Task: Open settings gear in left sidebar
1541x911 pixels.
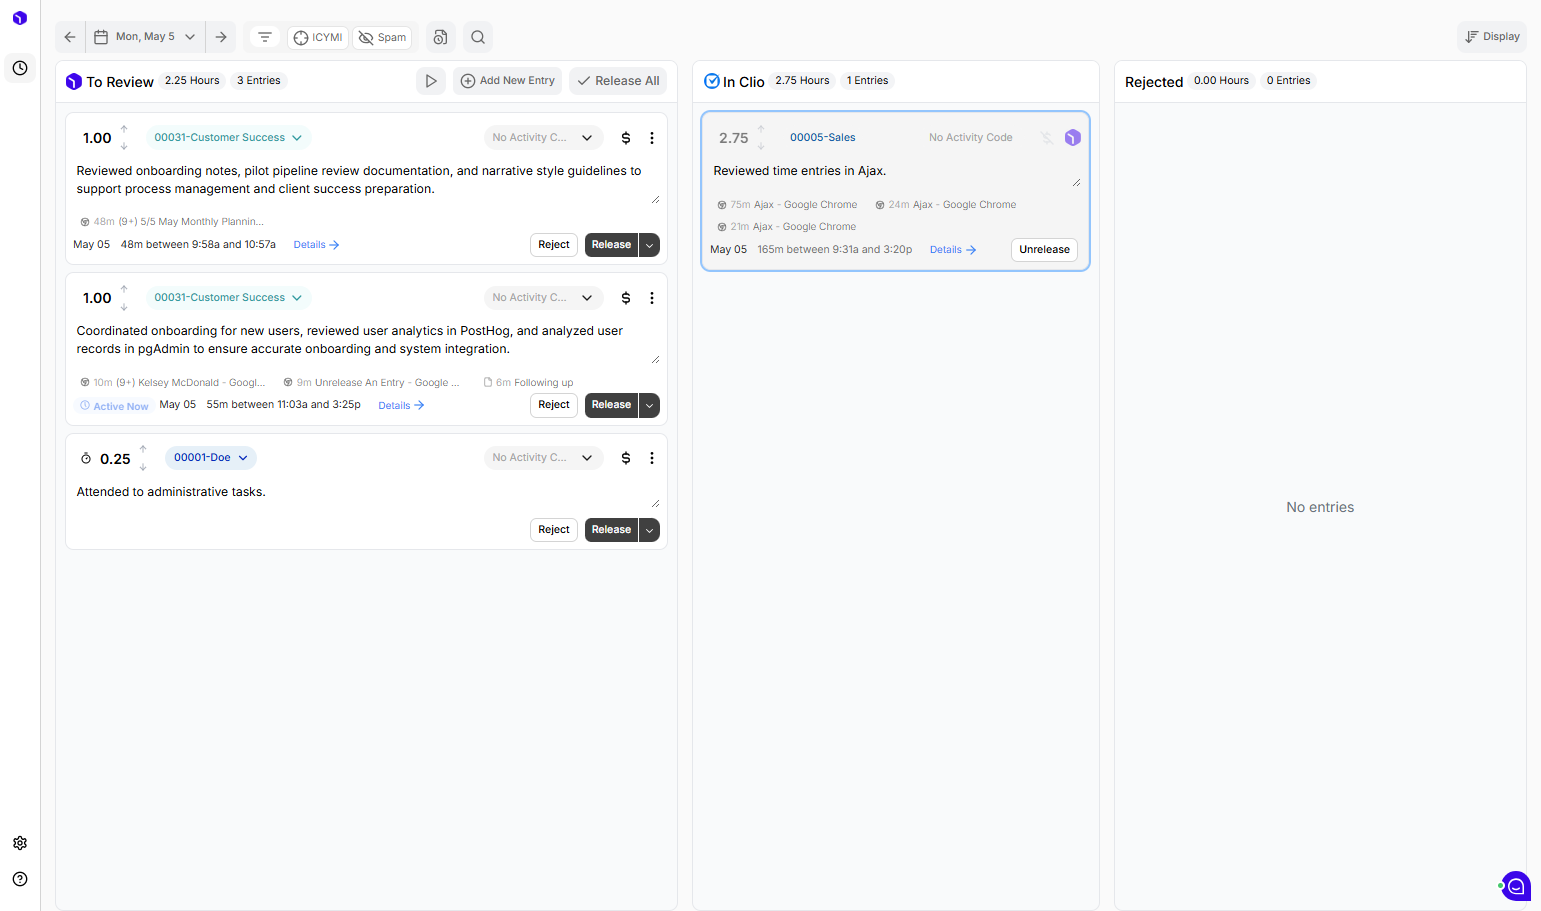Action: 20,843
